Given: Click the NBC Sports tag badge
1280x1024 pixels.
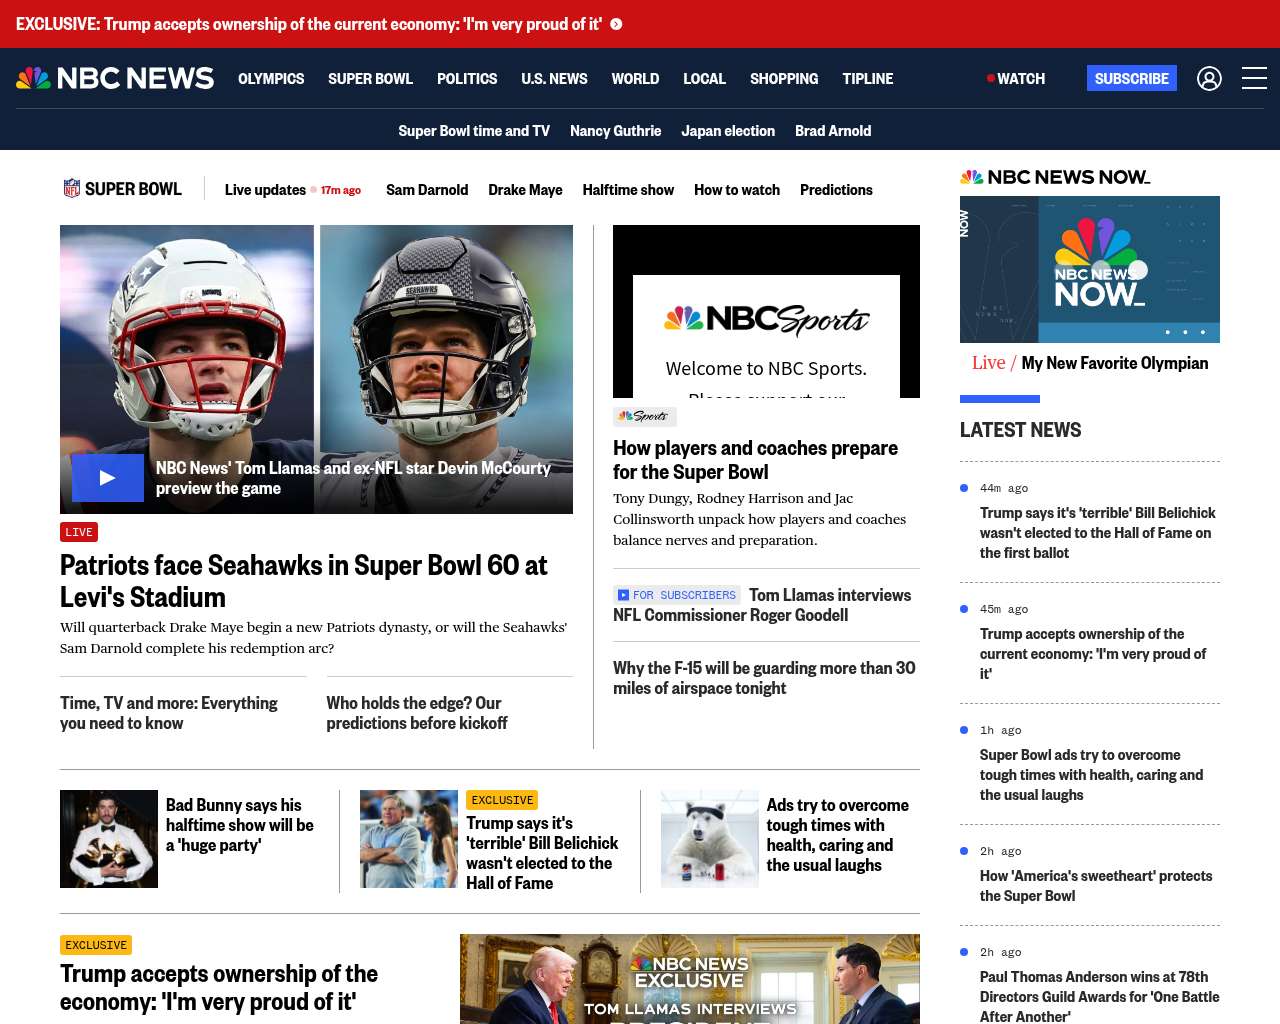Looking at the screenshot, I should [644, 416].
